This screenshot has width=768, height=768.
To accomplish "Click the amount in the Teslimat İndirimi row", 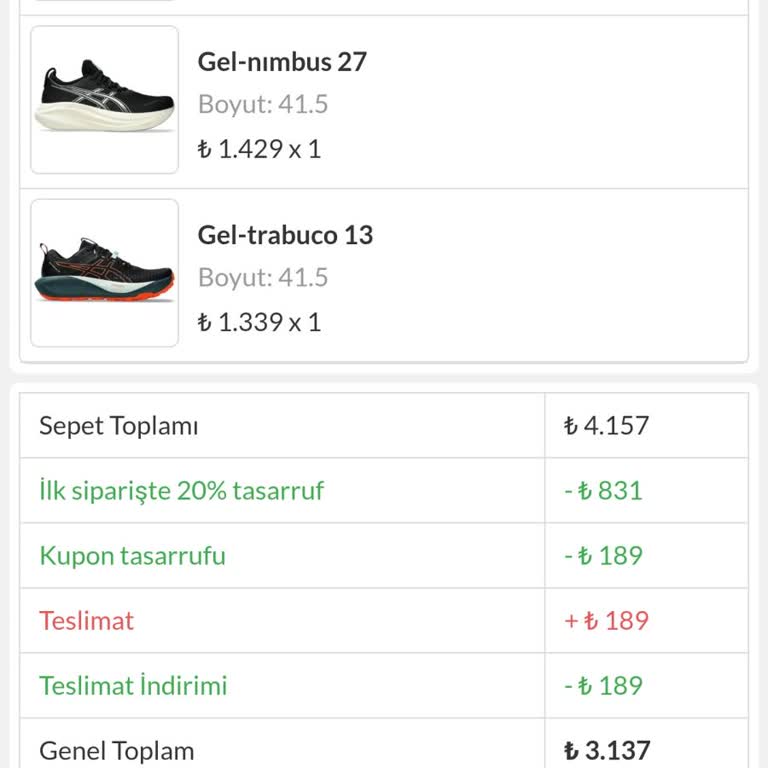I will [x=603, y=686].
